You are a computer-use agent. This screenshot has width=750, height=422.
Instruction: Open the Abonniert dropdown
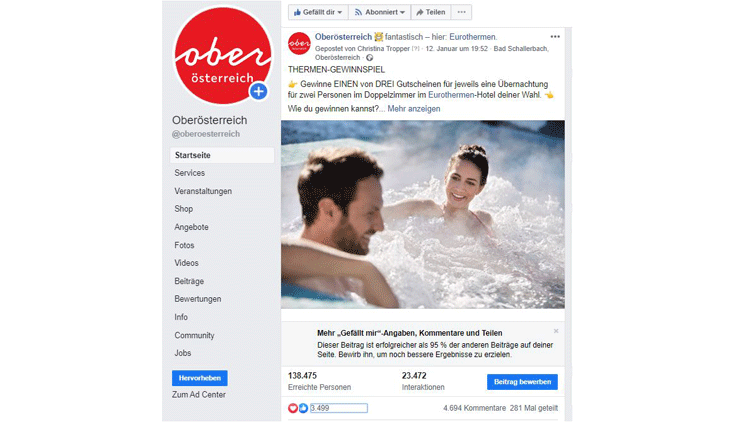[x=380, y=12]
